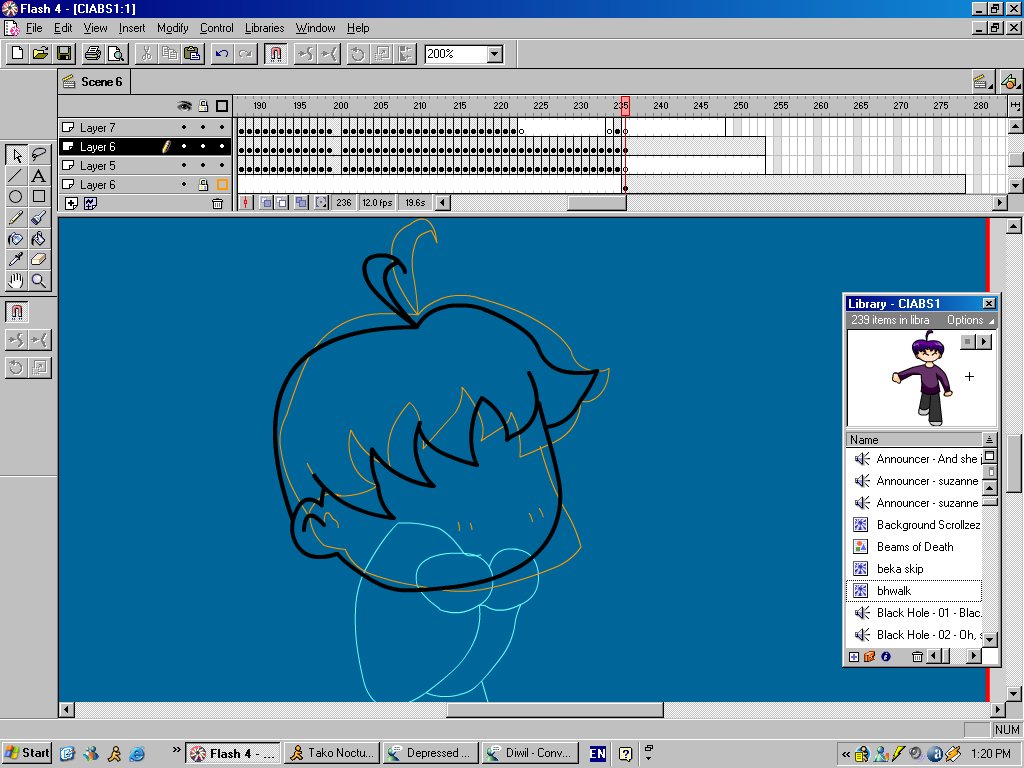Screen dimensions: 1024x768
Task: Unlock the bottom Layer 6 padlock
Action: [x=203, y=185]
